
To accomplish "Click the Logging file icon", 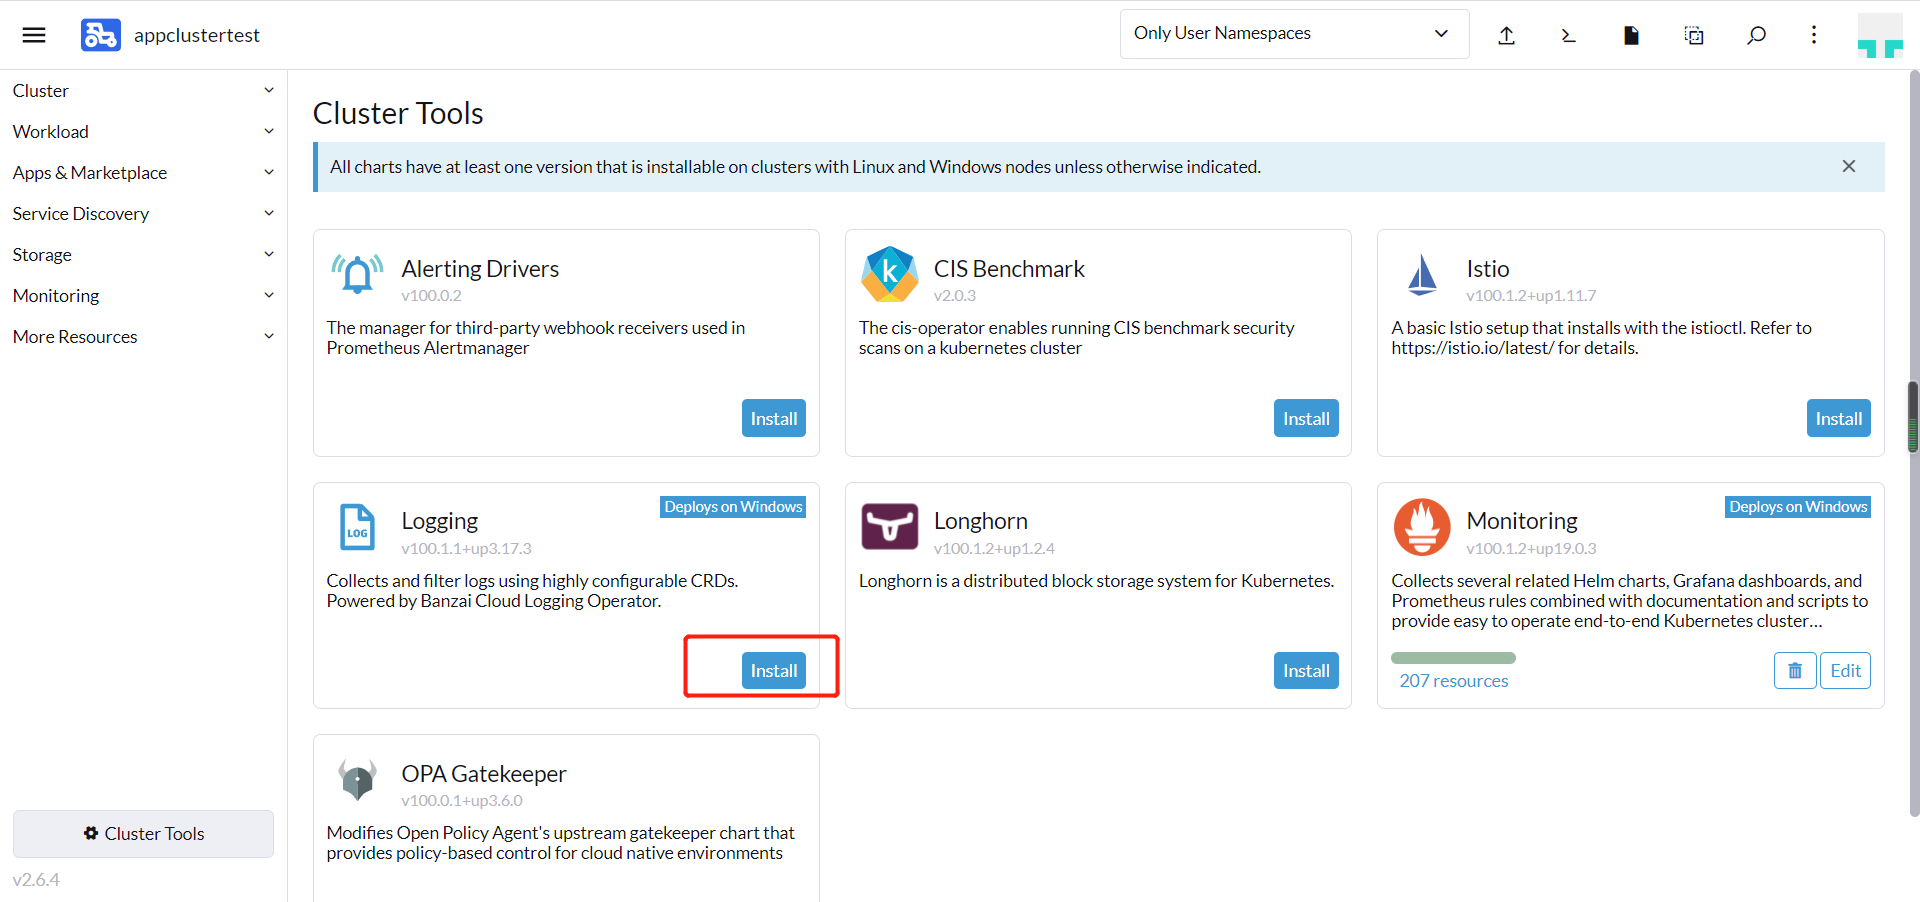I will (x=357, y=527).
